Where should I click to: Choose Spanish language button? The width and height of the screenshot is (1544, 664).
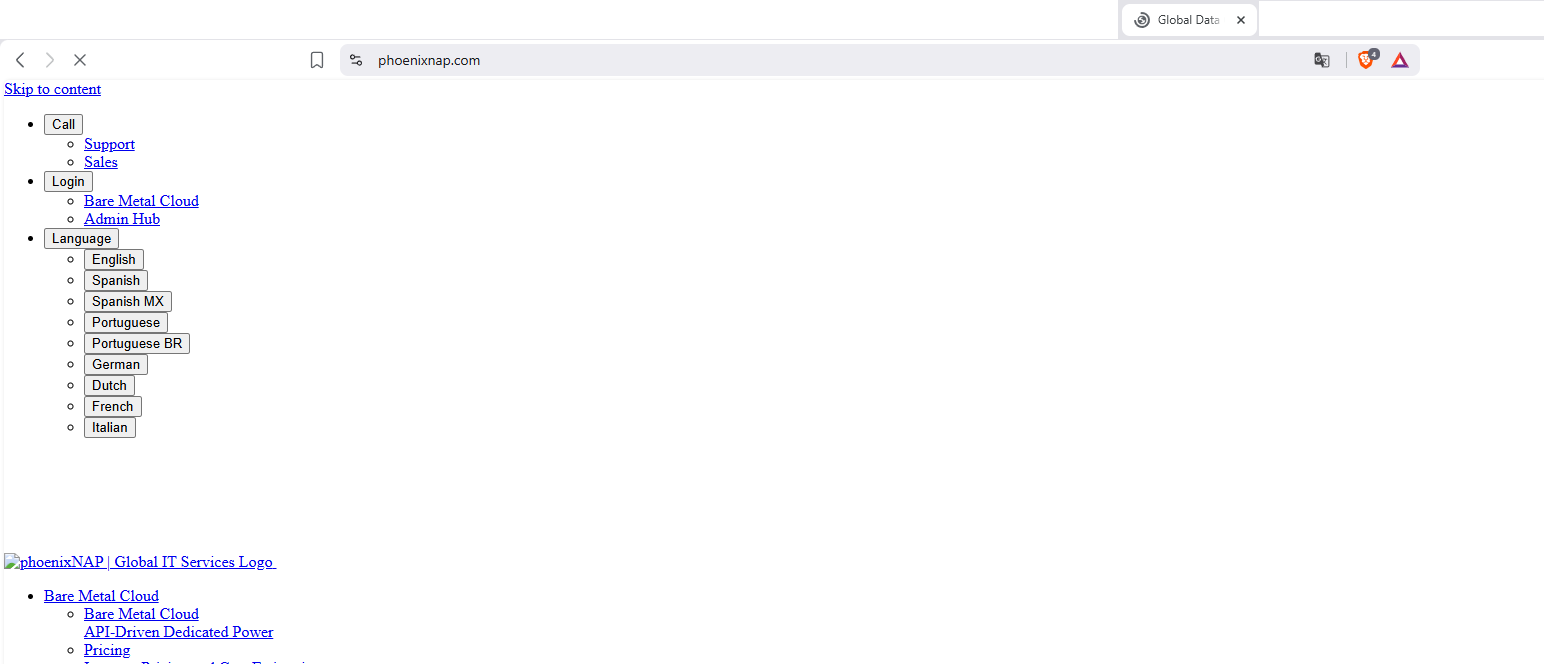point(116,281)
